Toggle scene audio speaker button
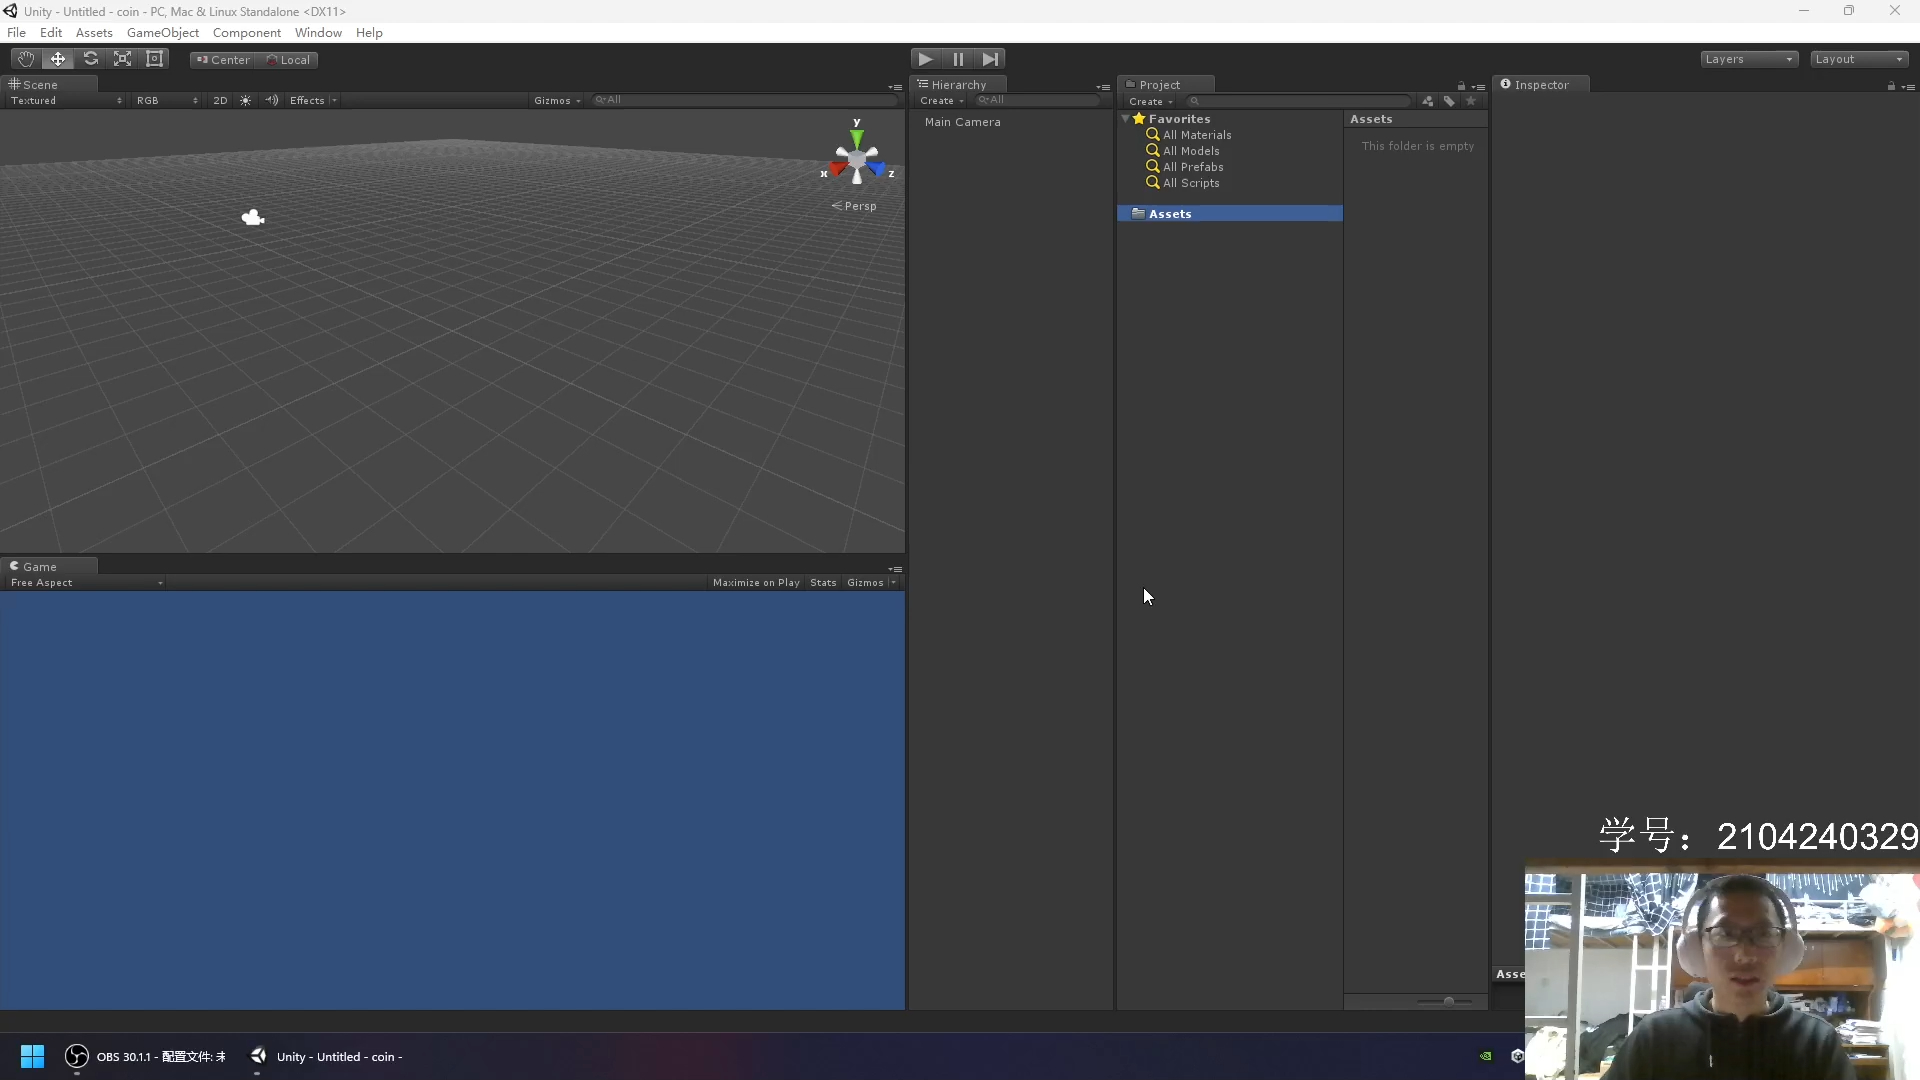The image size is (1920, 1080). (271, 100)
